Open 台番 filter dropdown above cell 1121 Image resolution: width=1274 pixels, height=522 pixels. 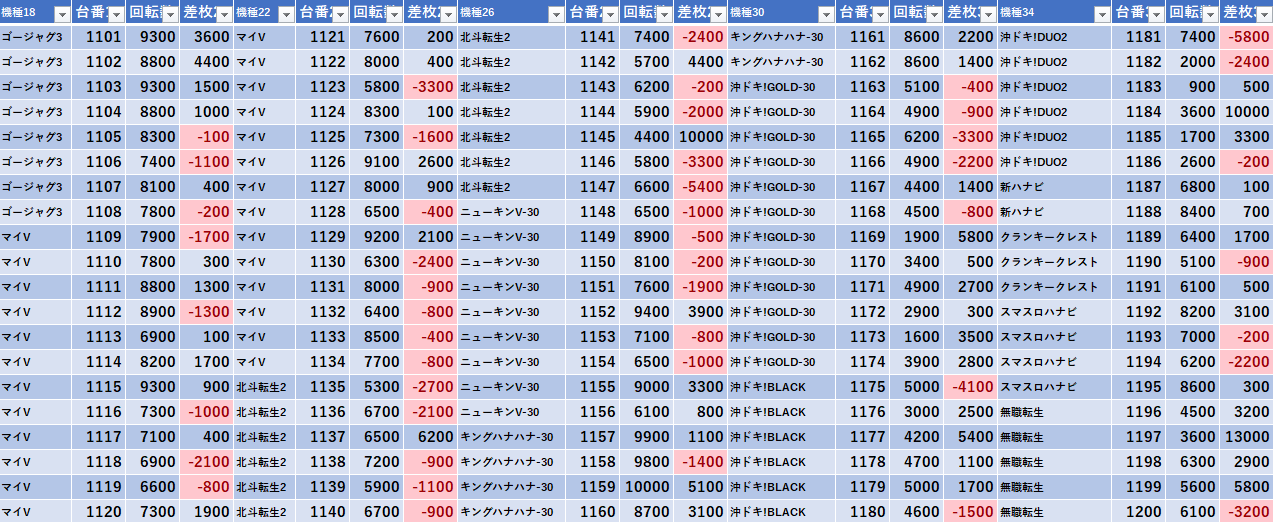[340, 14]
